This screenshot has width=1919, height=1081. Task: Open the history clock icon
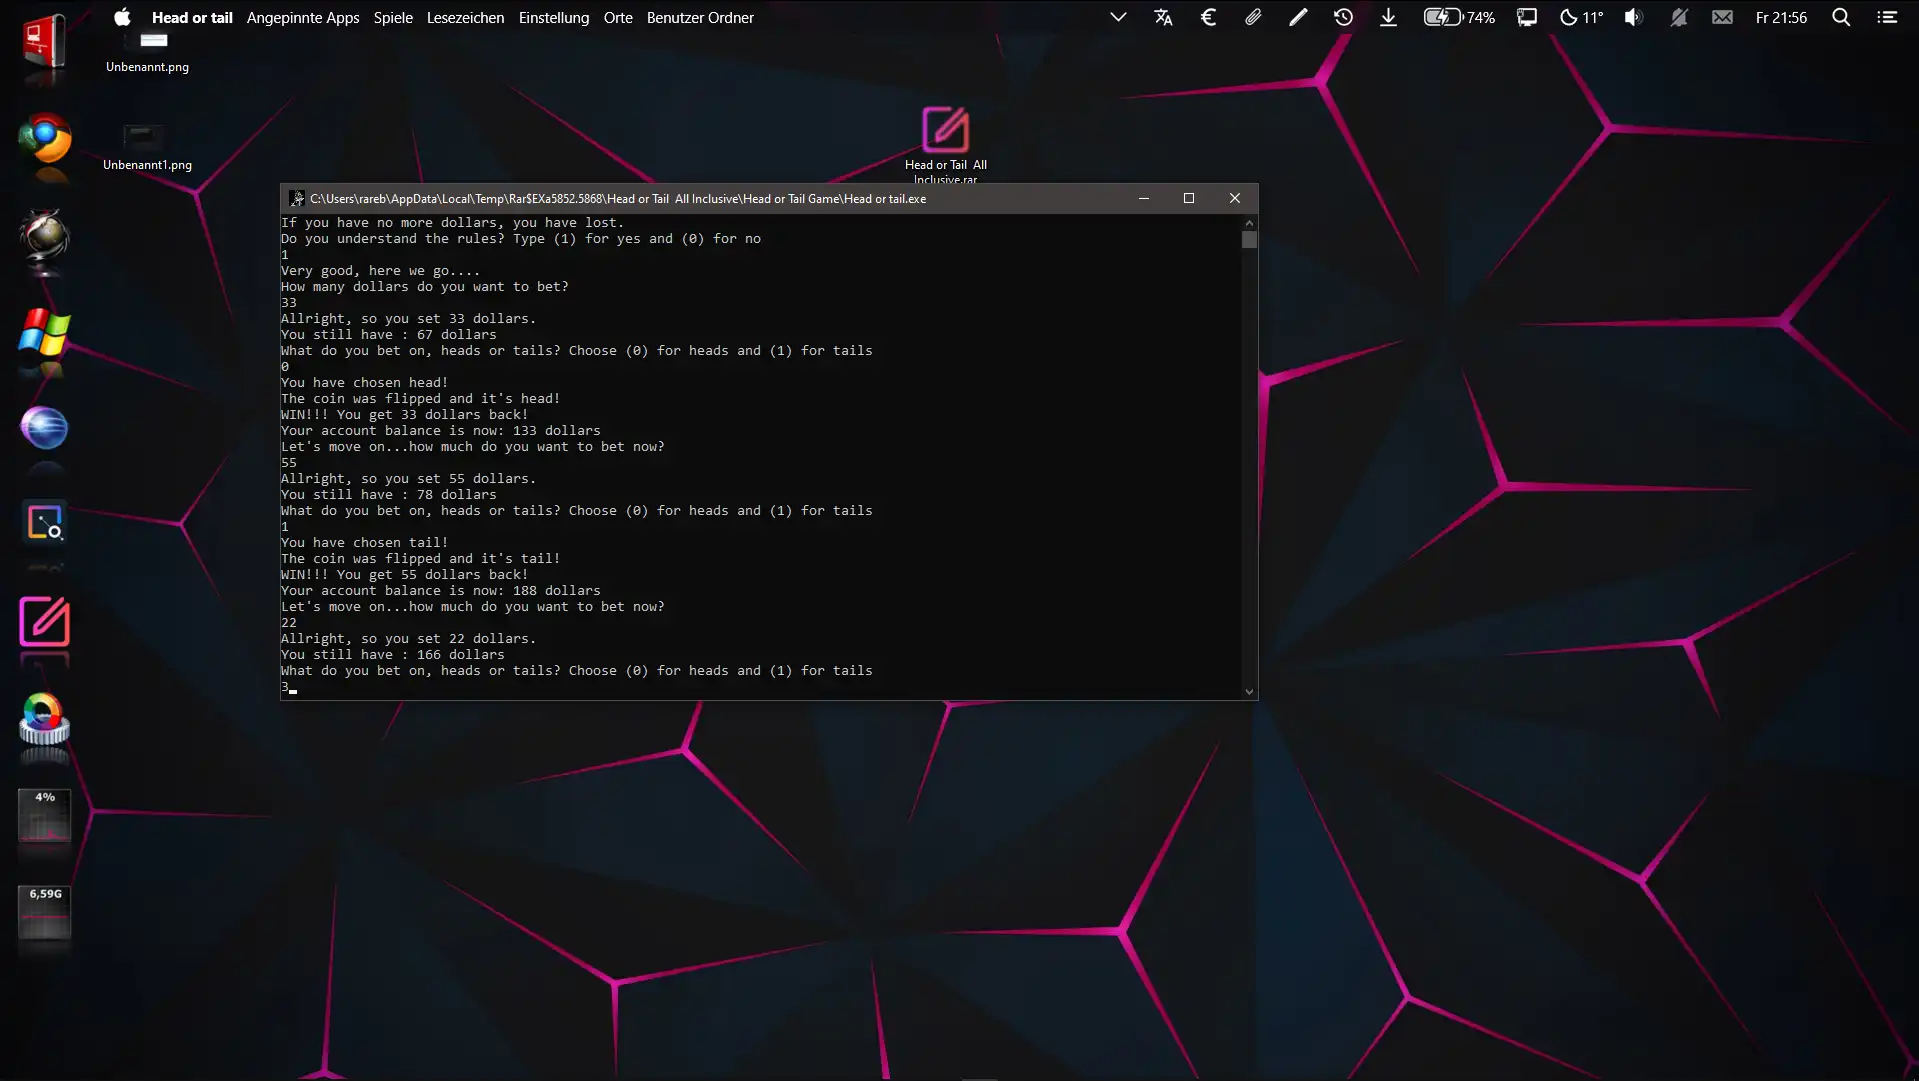1343,17
